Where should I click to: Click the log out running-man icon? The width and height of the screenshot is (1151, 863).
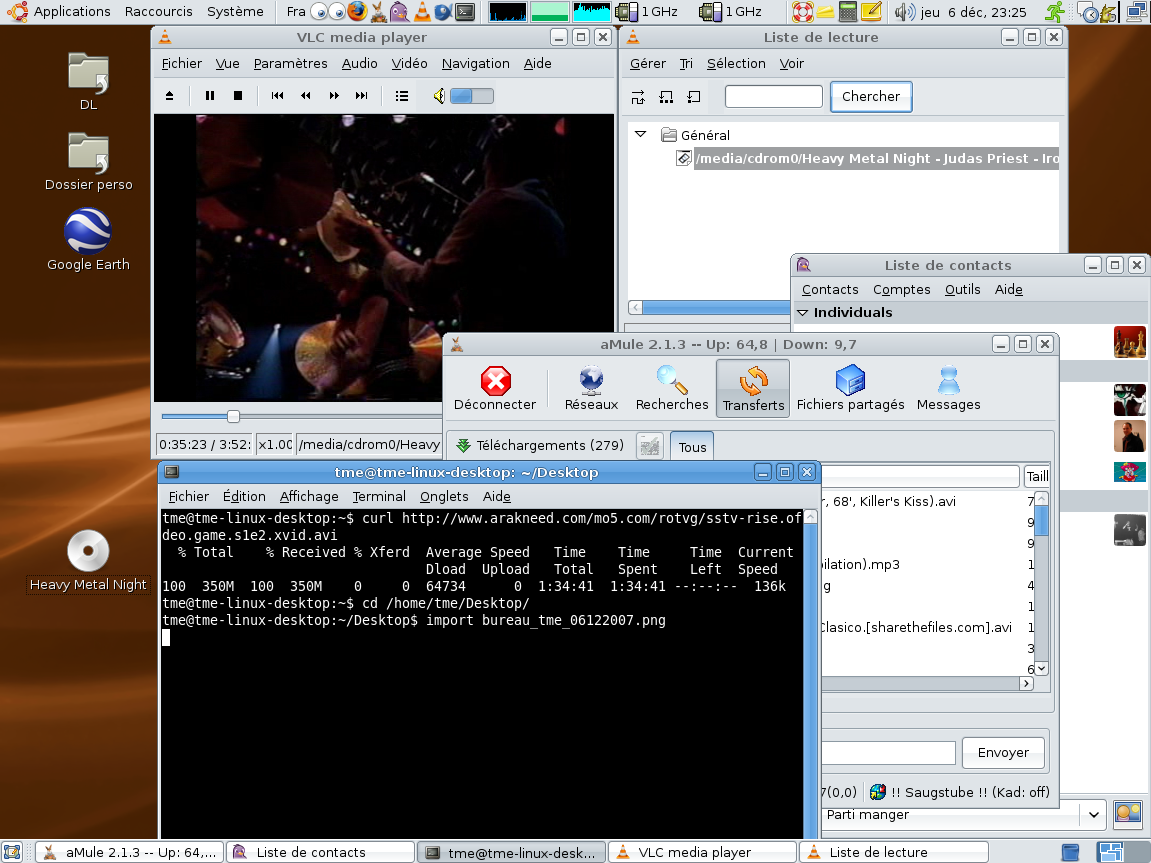(1055, 11)
